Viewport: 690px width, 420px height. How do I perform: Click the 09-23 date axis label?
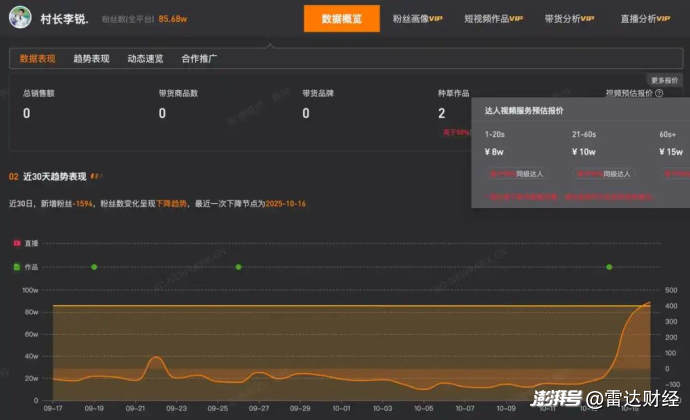176,409
